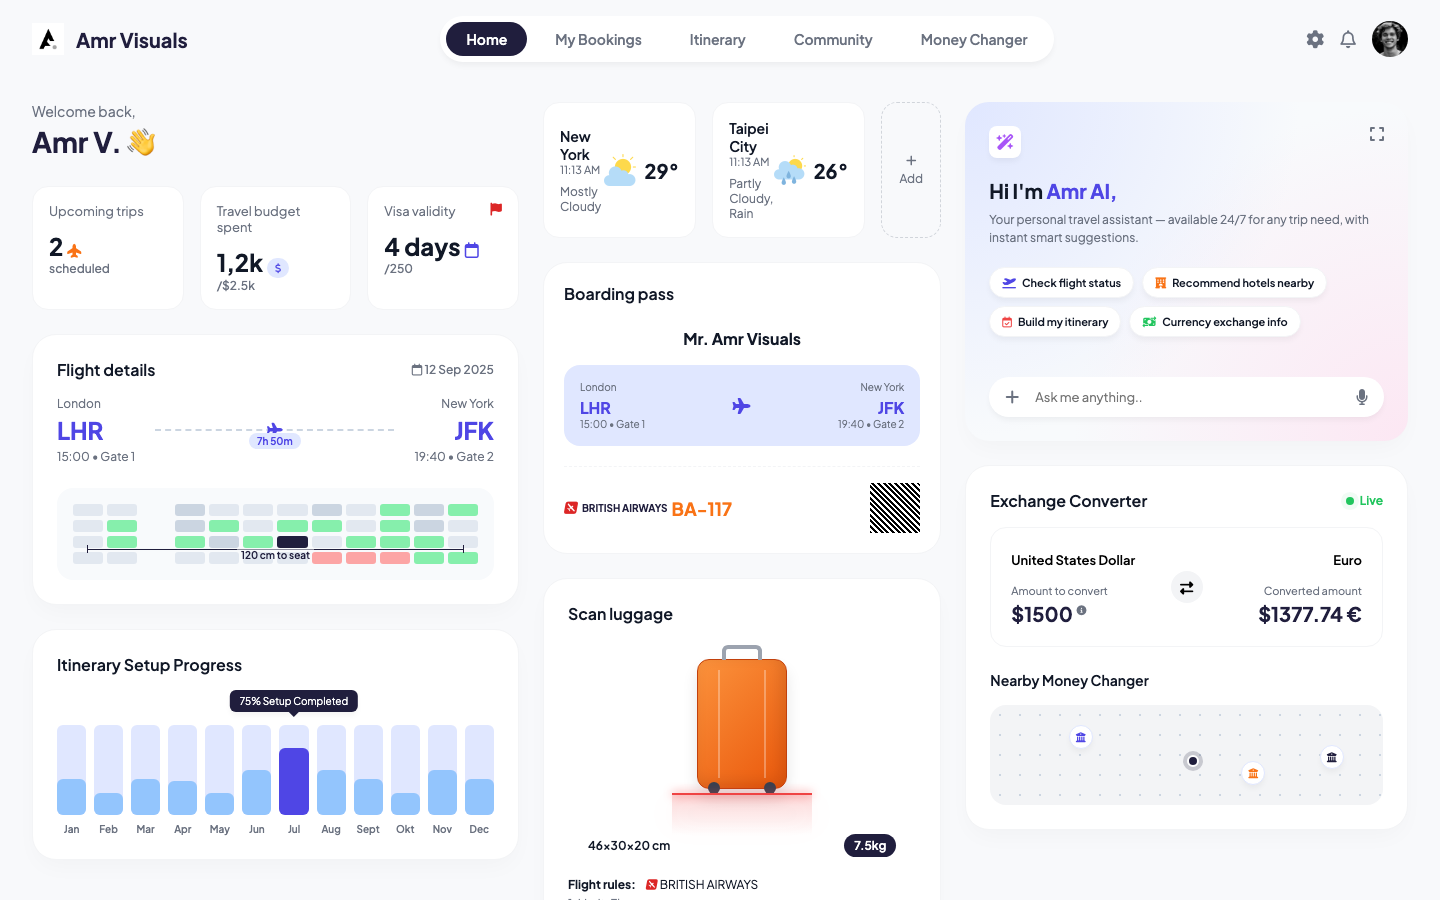1440x900 pixels.
Task: Click the 75% Setup Completed tooltip
Action: pos(294,701)
